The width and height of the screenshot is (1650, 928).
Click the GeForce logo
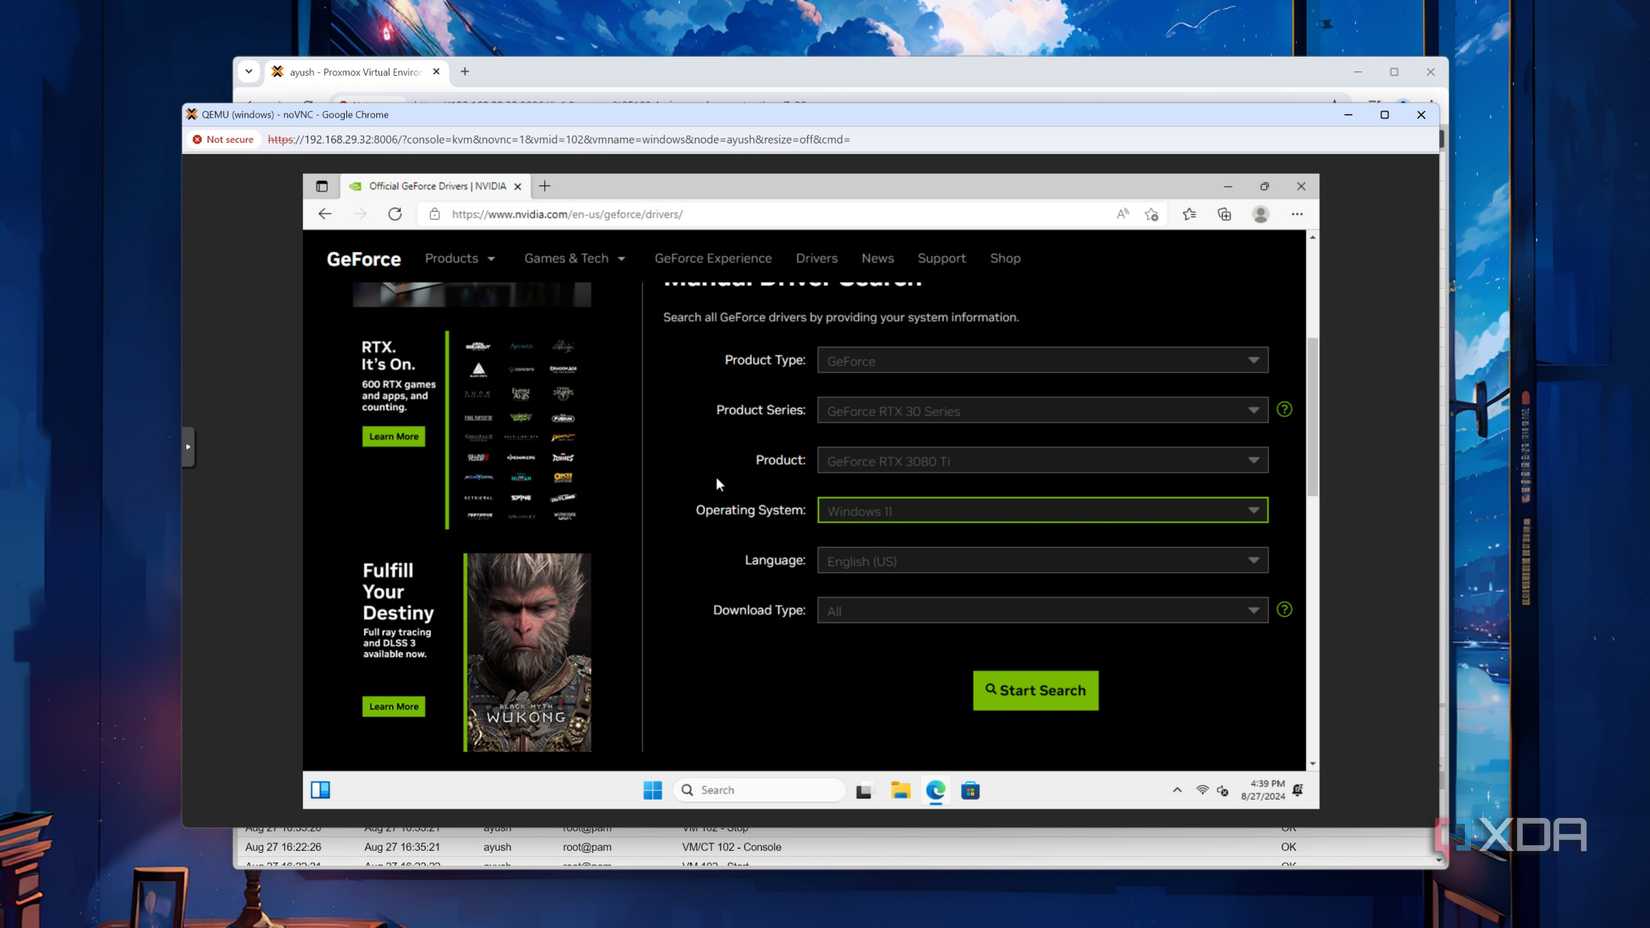tap(364, 259)
